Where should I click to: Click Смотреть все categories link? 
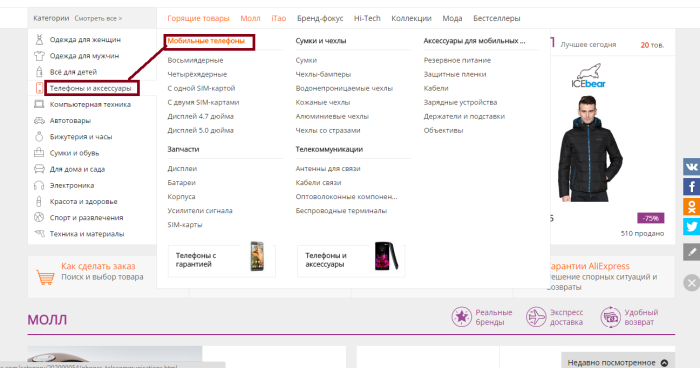[98, 18]
